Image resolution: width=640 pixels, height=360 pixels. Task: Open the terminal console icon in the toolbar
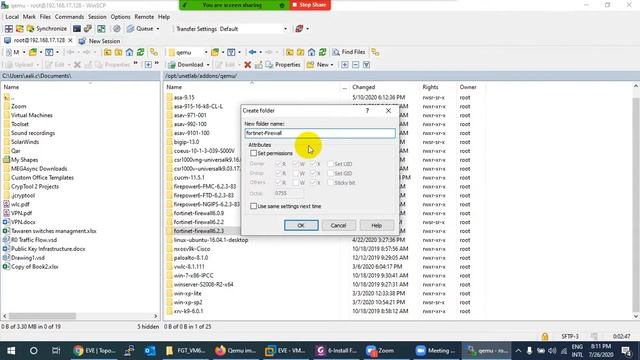tap(77, 29)
